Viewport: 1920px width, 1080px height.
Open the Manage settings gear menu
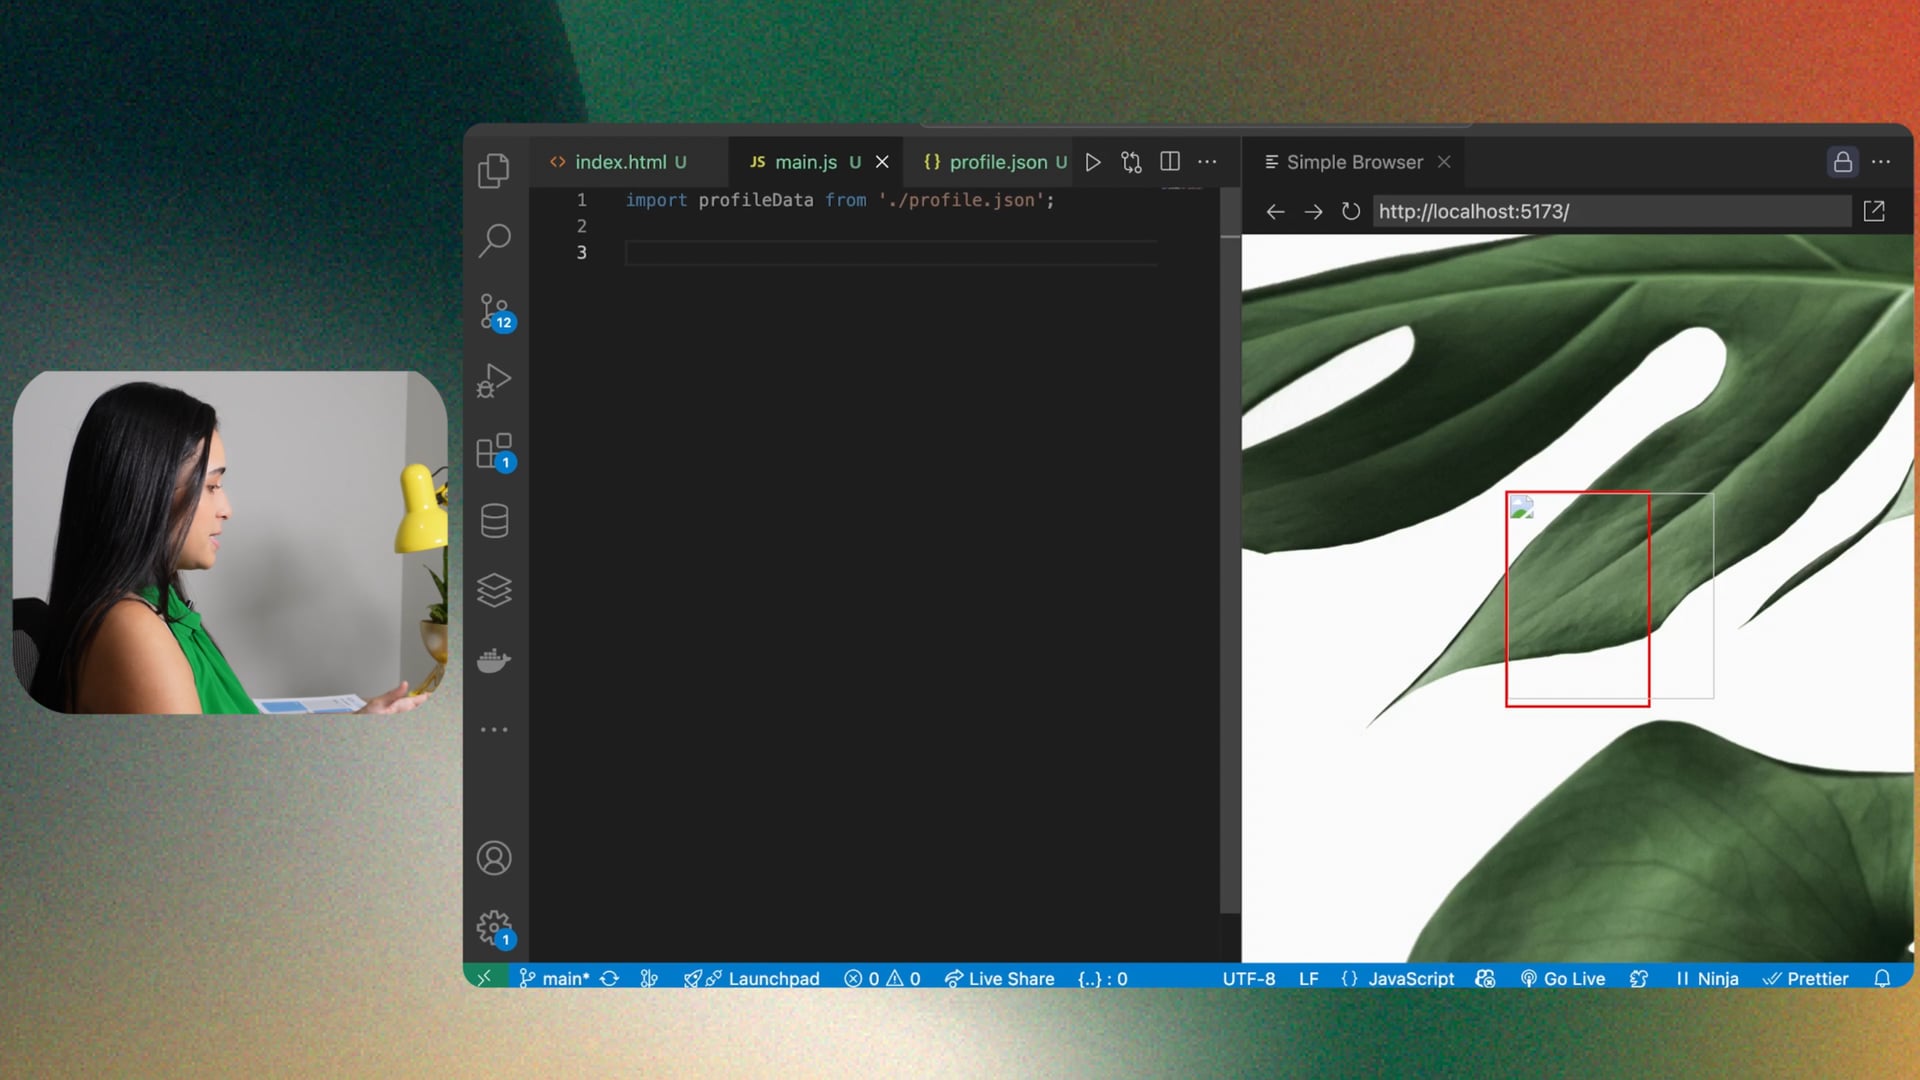(494, 928)
